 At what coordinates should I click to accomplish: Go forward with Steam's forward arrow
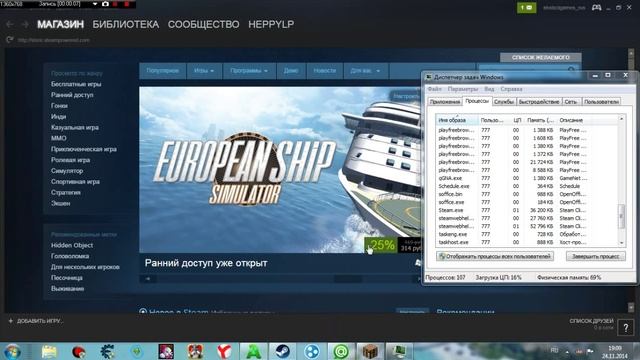tap(25, 24)
